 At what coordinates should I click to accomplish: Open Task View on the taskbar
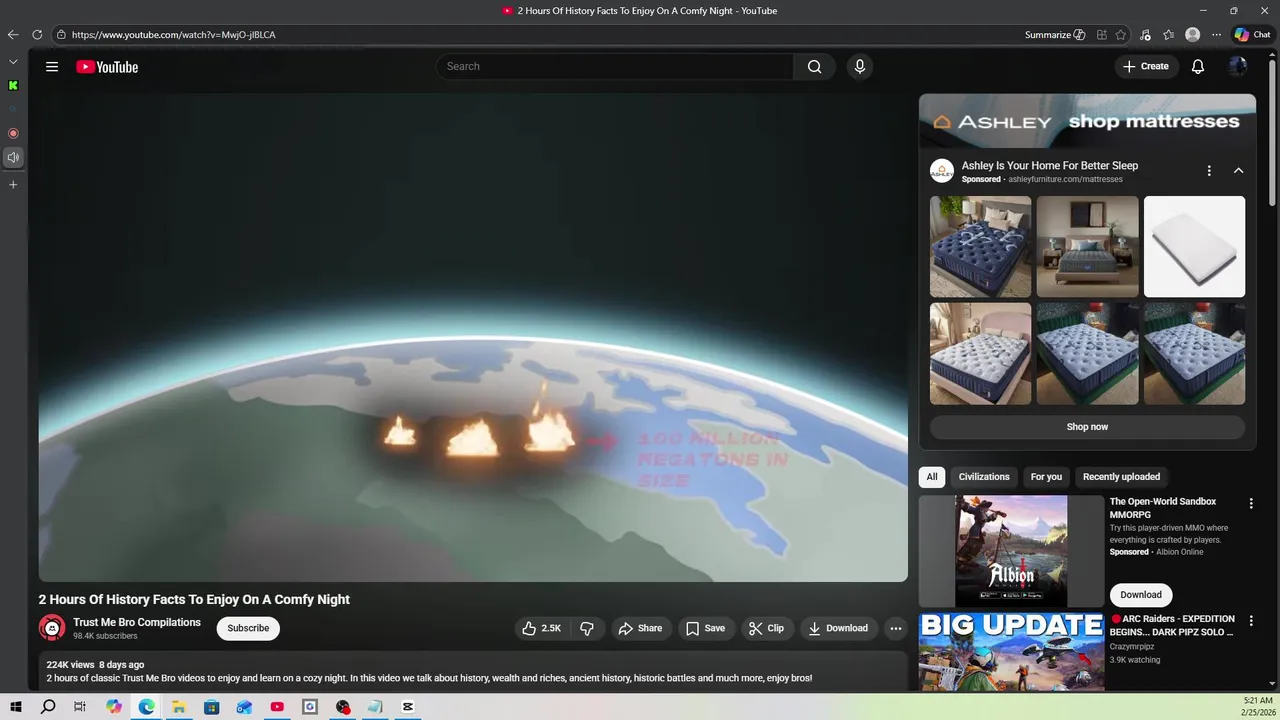tap(80, 707)
